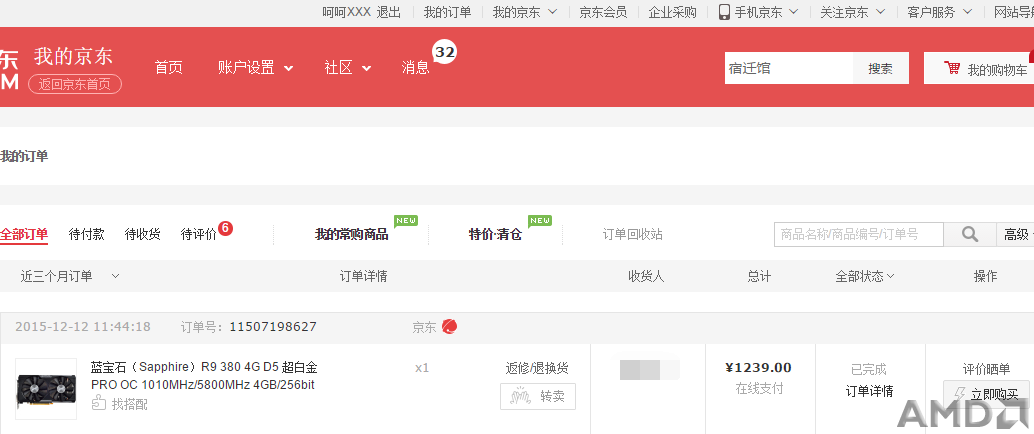Screen dimensions: 1034x434
Task: Click the 订单详情 column header
Action: (363, 276)
